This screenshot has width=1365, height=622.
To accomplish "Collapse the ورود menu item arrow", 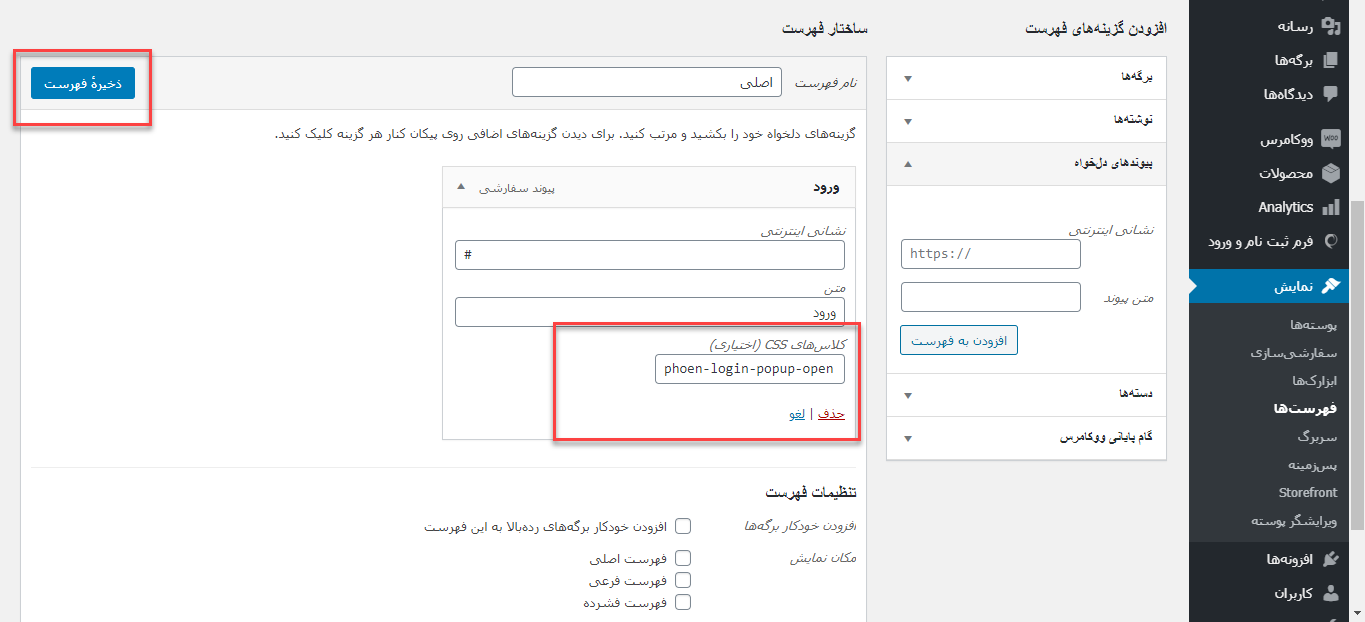I will [x=461, y=187].
